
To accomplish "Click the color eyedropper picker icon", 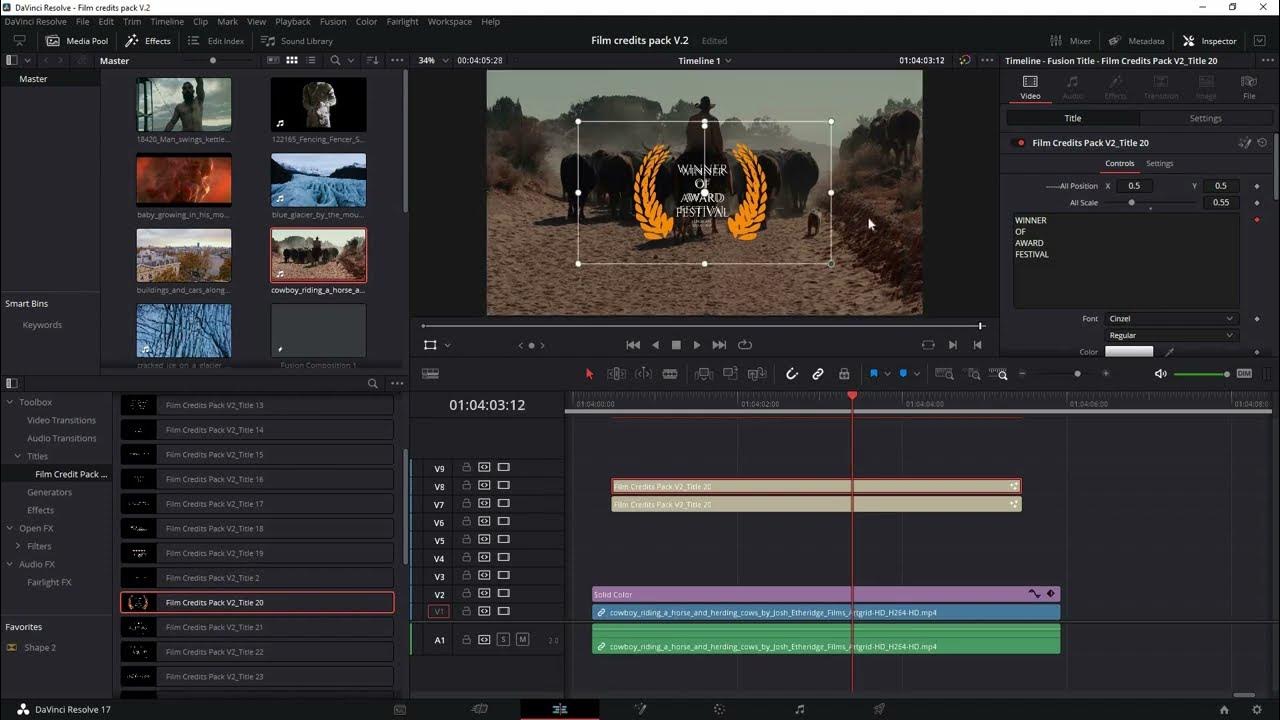I will tap(1170, 352).
